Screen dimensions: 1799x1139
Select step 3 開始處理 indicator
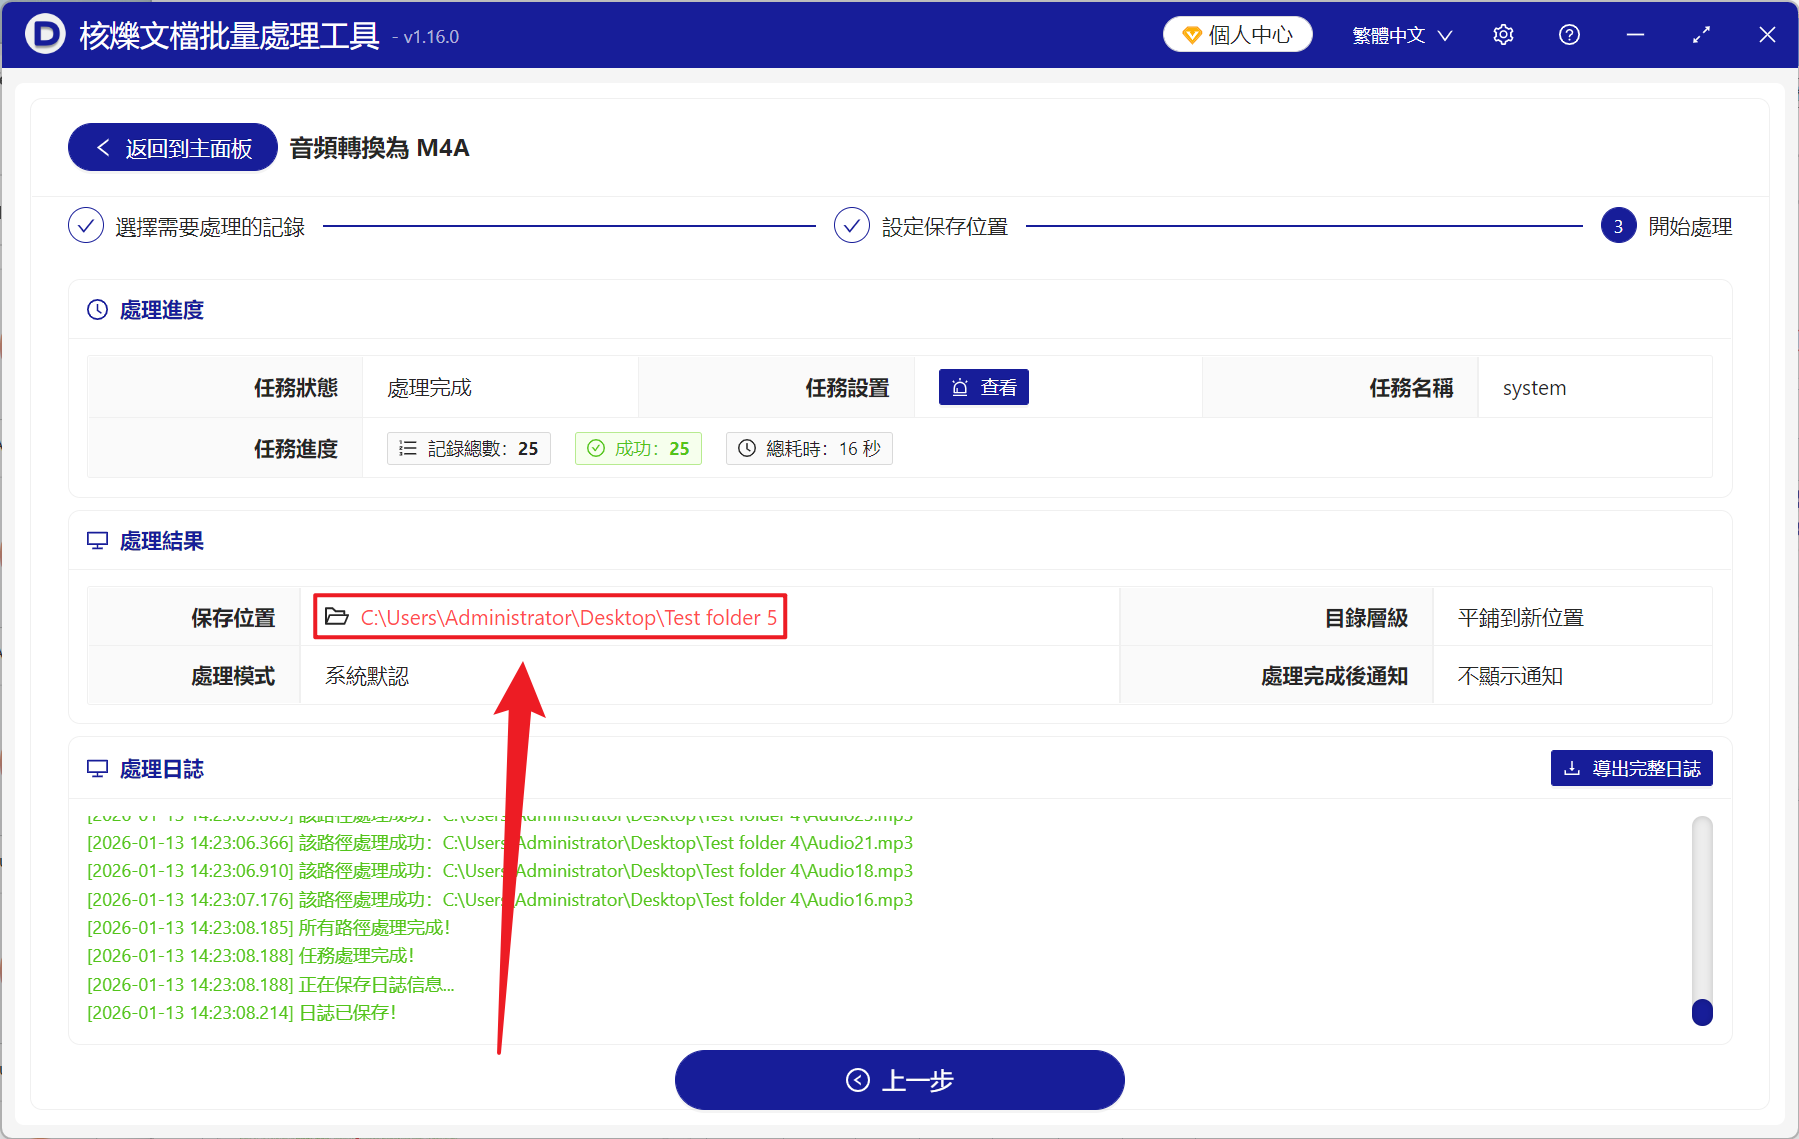(x=1618, y=226)
